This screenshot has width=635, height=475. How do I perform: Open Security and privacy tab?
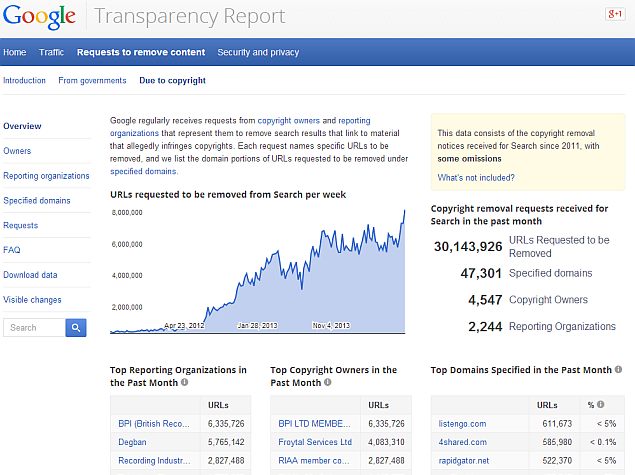pyautogui.click(x=258, y=52)
